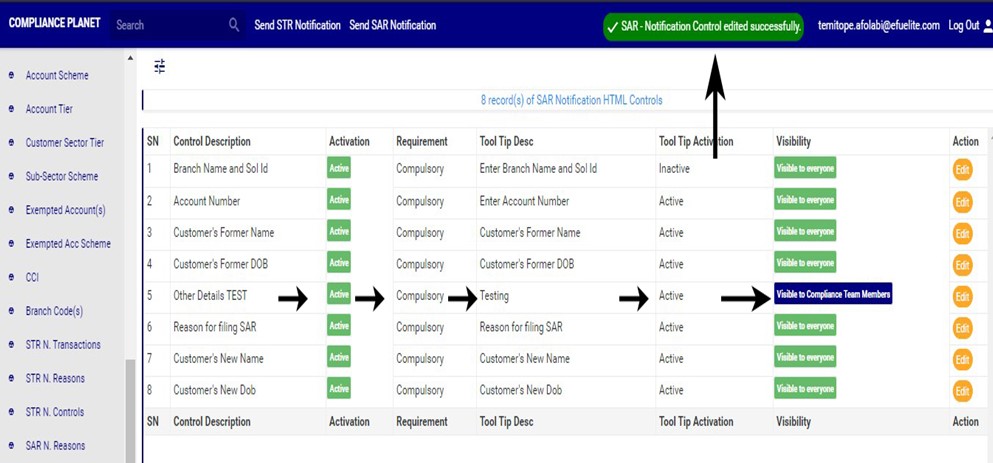Click the user profile icon beside Log Out
The height and width of the screenshot is (463, 993).
click(987, 26)
